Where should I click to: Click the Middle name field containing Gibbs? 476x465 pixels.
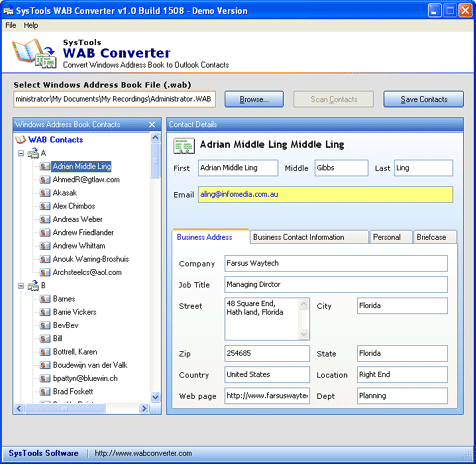click(342, 168)
